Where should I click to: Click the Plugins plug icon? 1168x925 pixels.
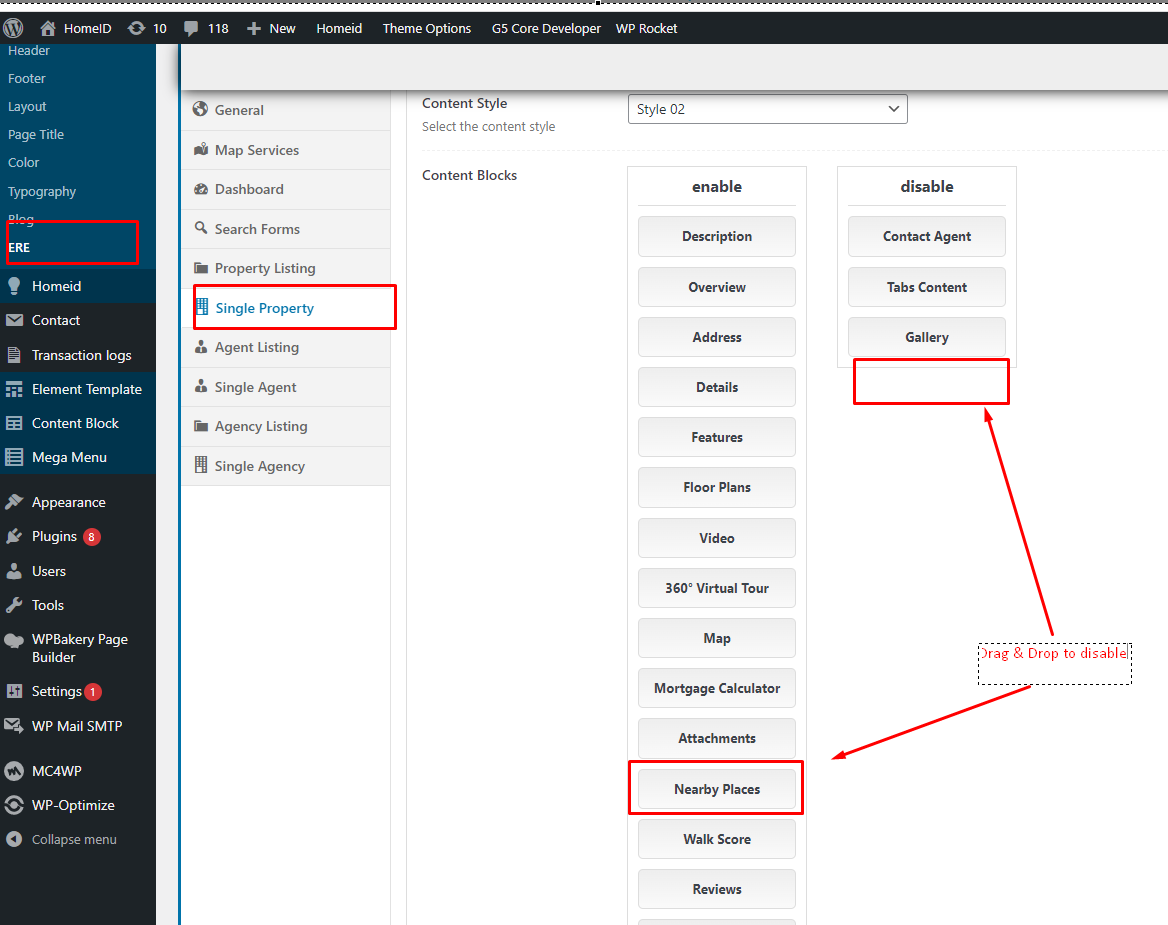pyautogui.click(x=14, y=536)
